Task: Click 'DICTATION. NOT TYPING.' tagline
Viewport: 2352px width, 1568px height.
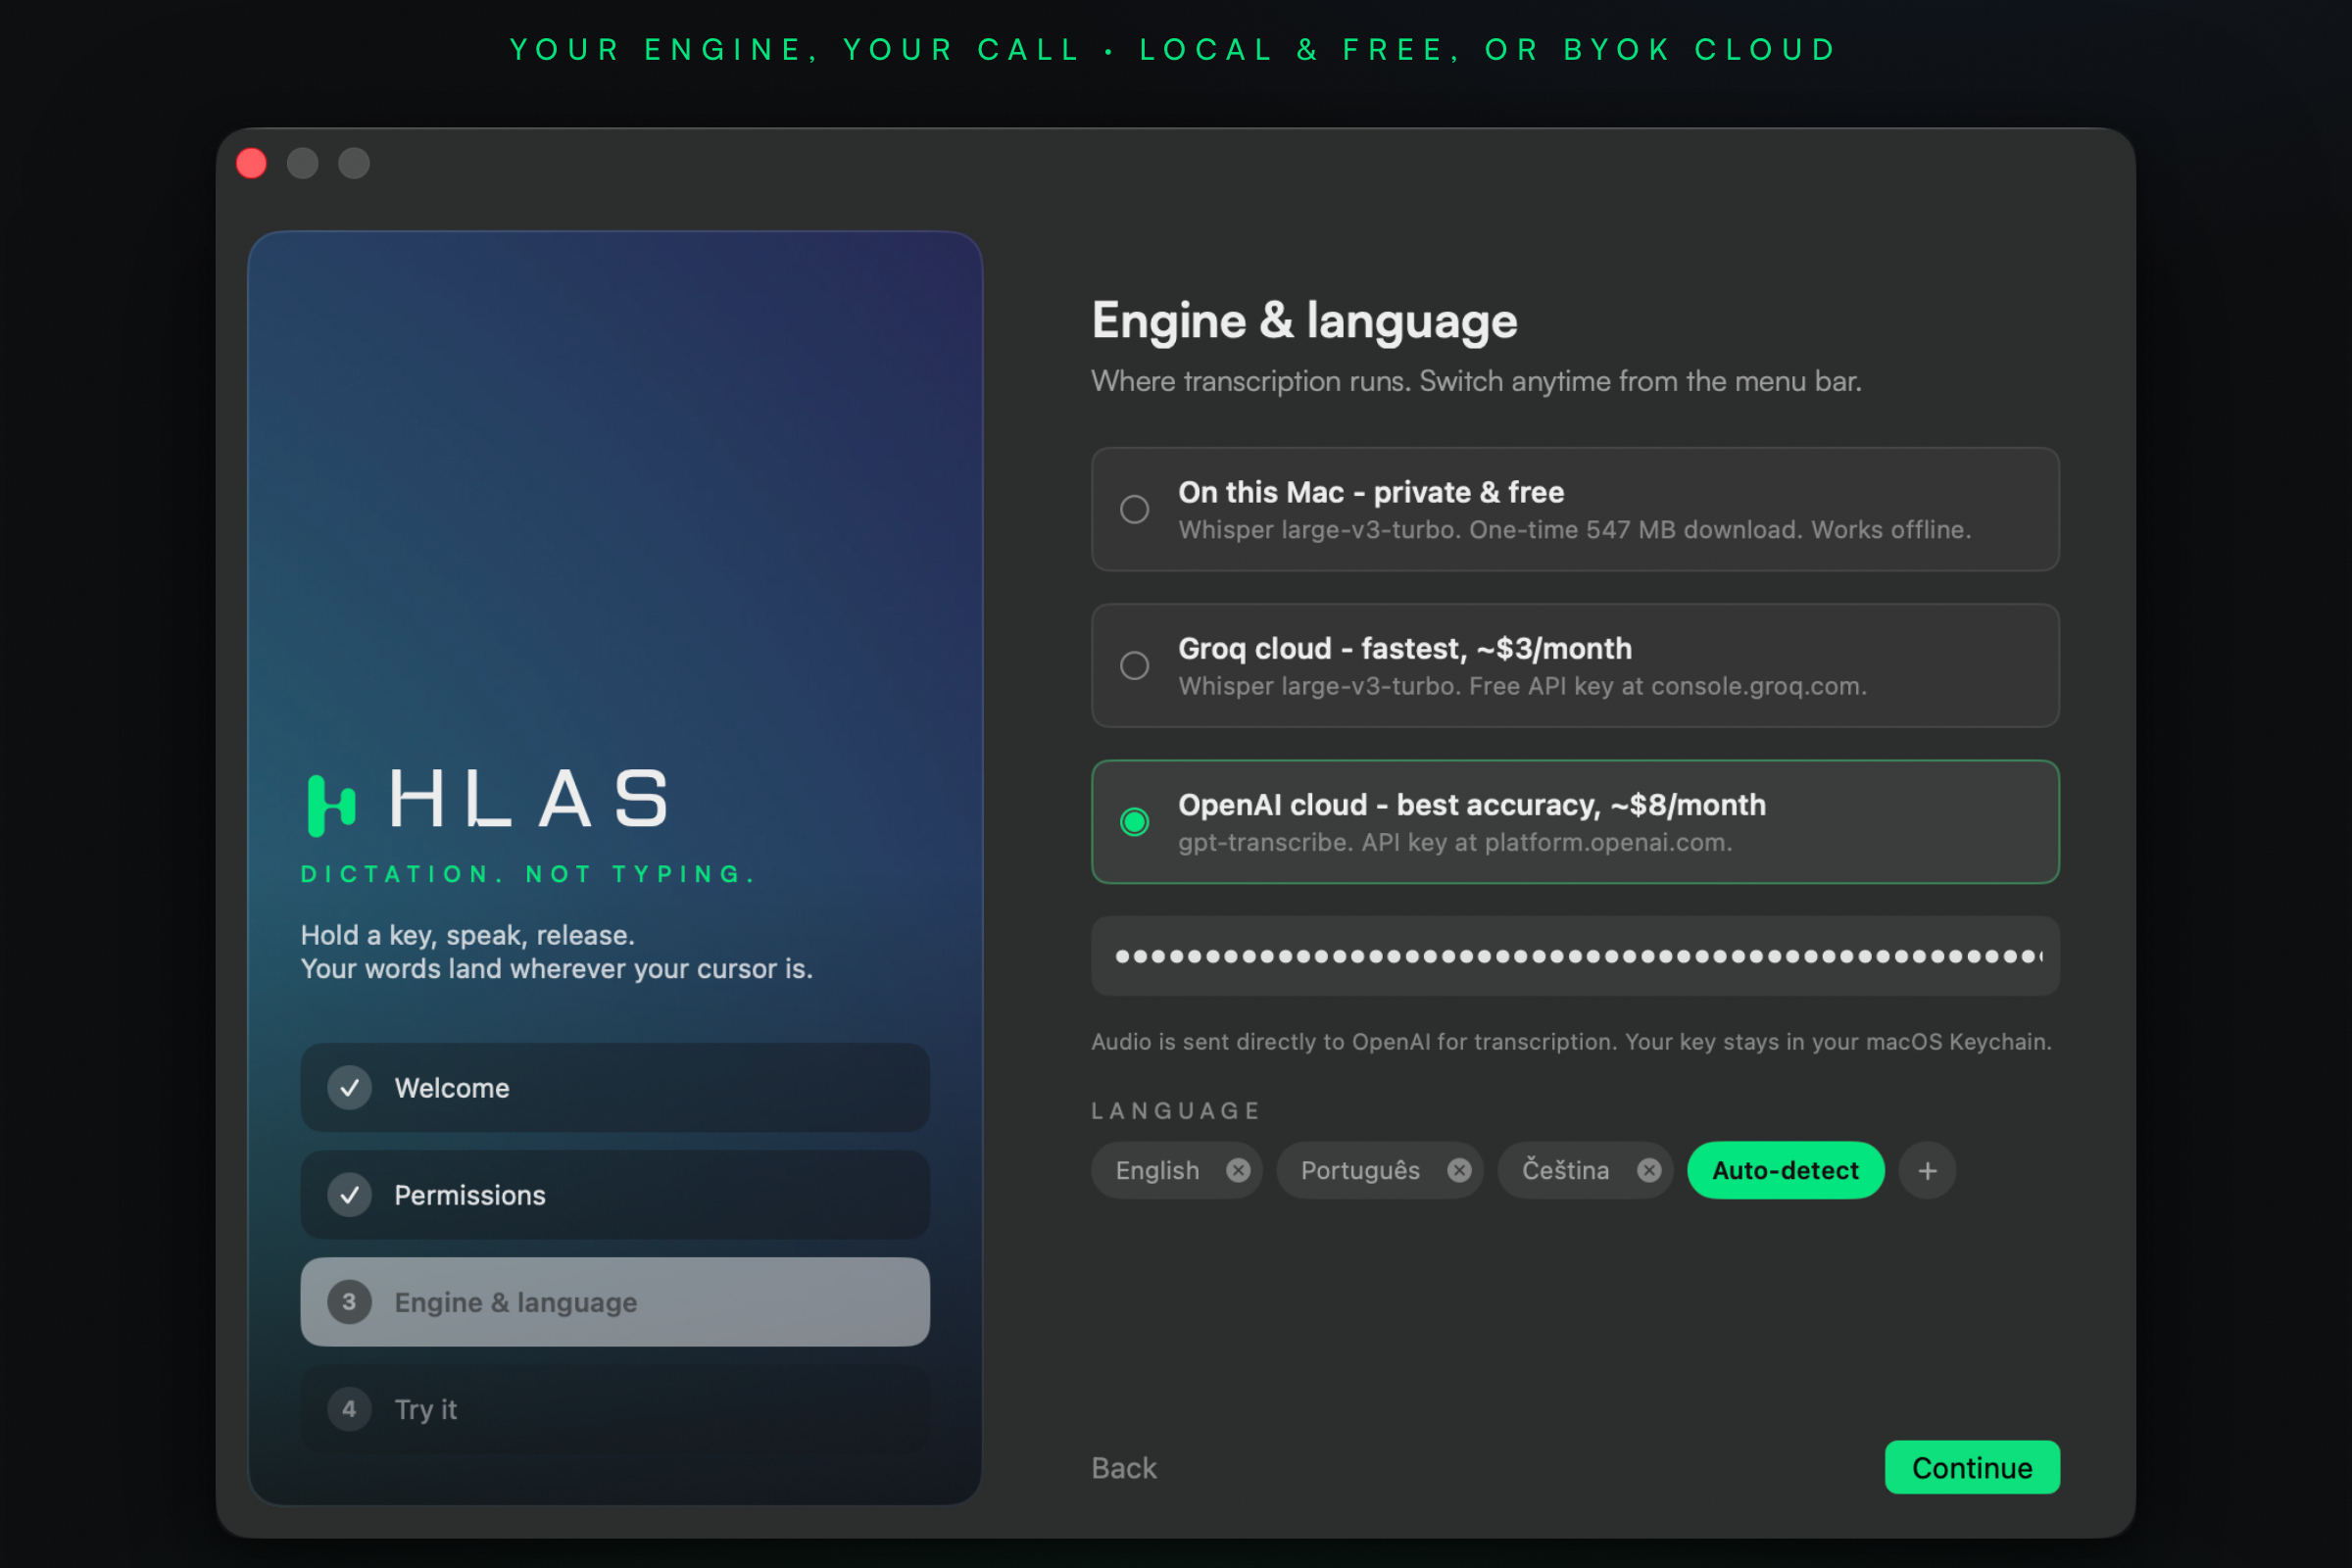Action: click(528, 874)
